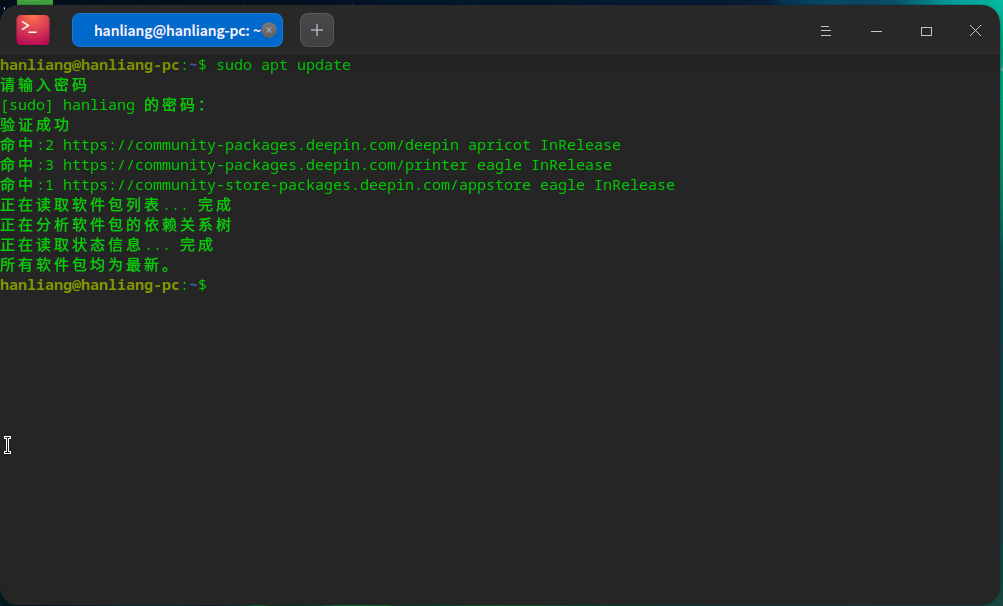Click the '正在读取状态信息... 完成' line
The image size is (1003, 606).
tap(107, 245)
